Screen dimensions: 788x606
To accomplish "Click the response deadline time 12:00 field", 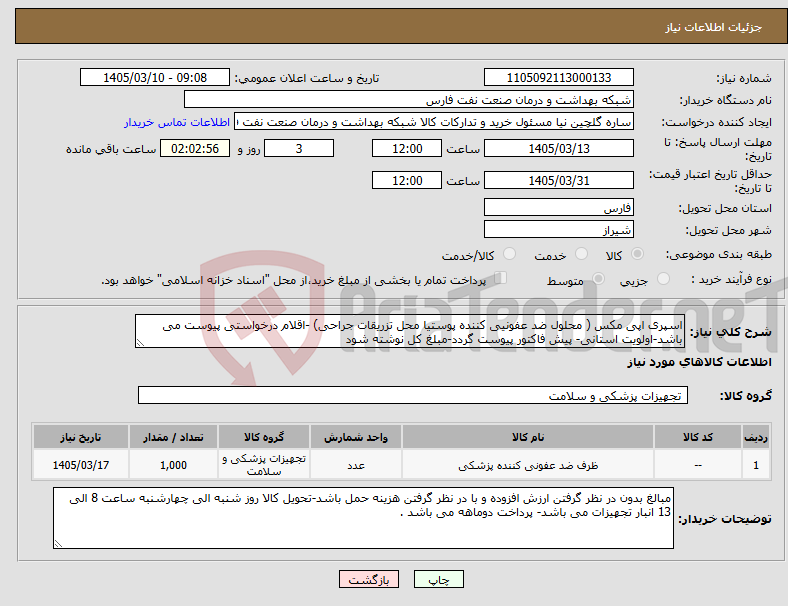I will click(407, 148).
